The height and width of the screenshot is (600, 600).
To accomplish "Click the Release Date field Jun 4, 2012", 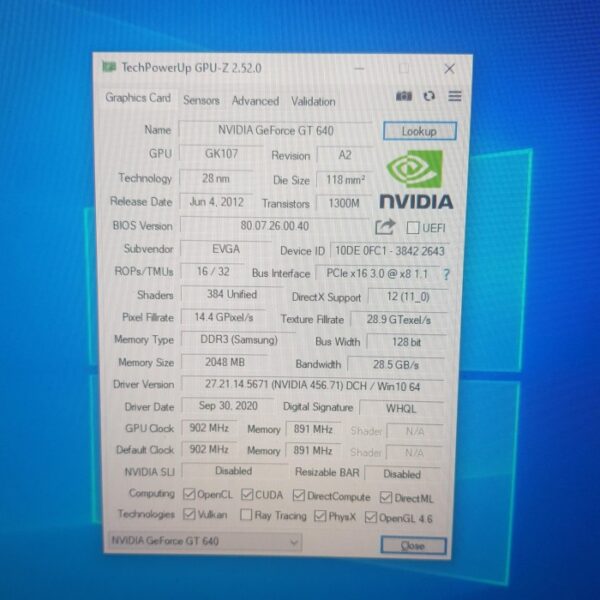I will point(217,202).
